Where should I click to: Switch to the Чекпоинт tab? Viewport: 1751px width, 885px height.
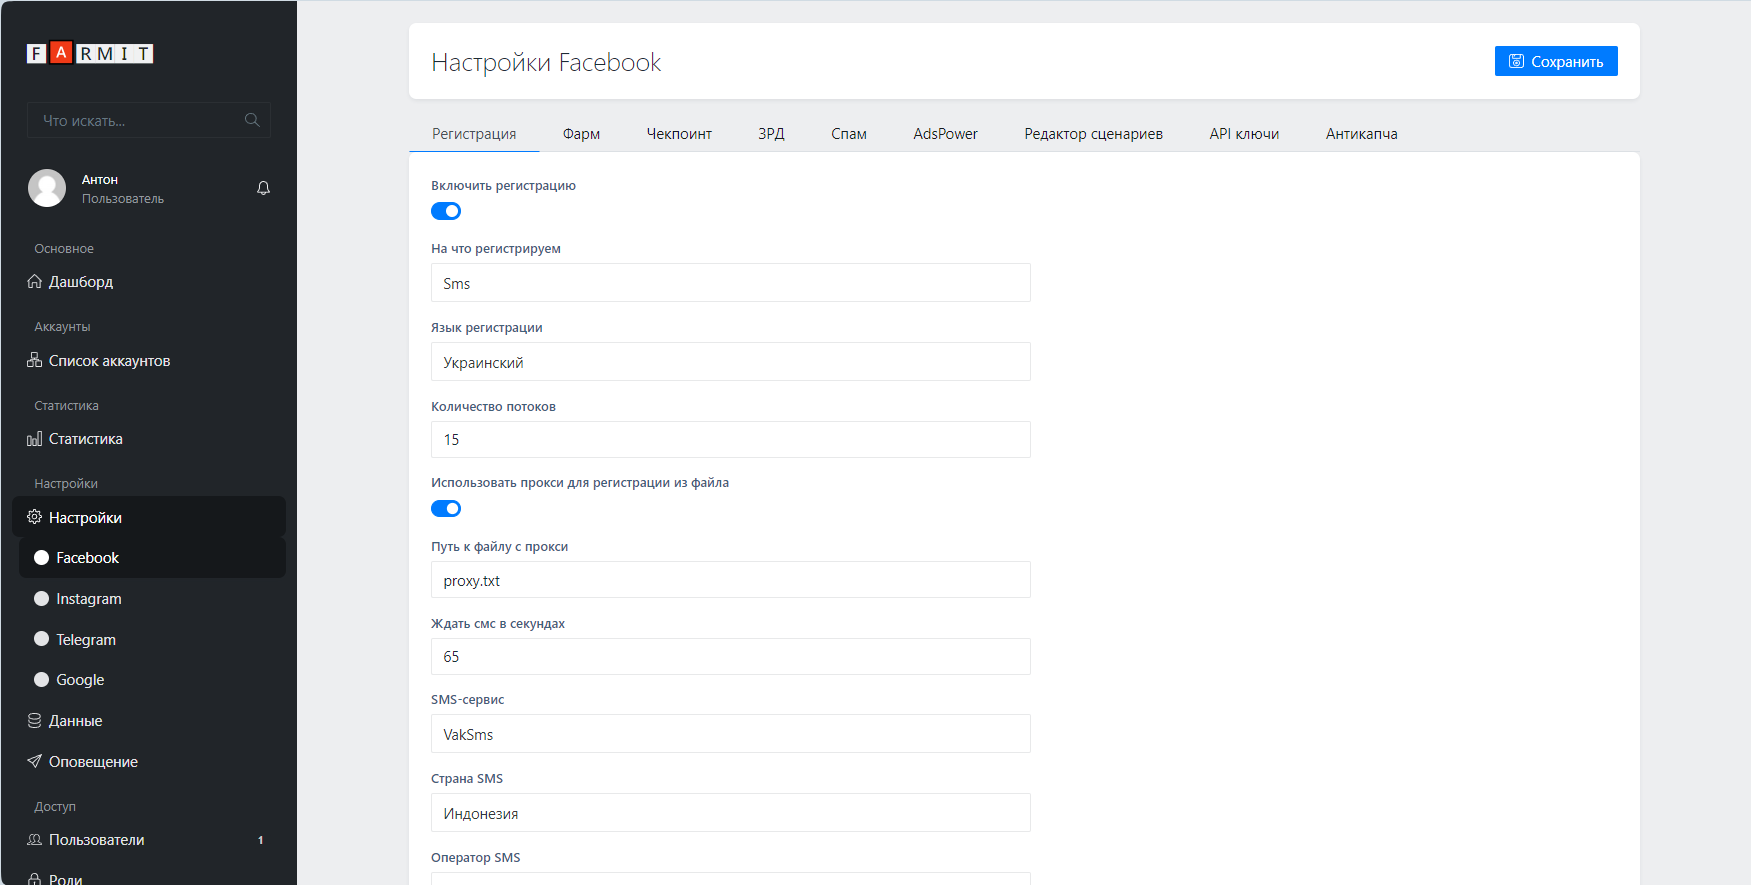(x=679, y=134)
